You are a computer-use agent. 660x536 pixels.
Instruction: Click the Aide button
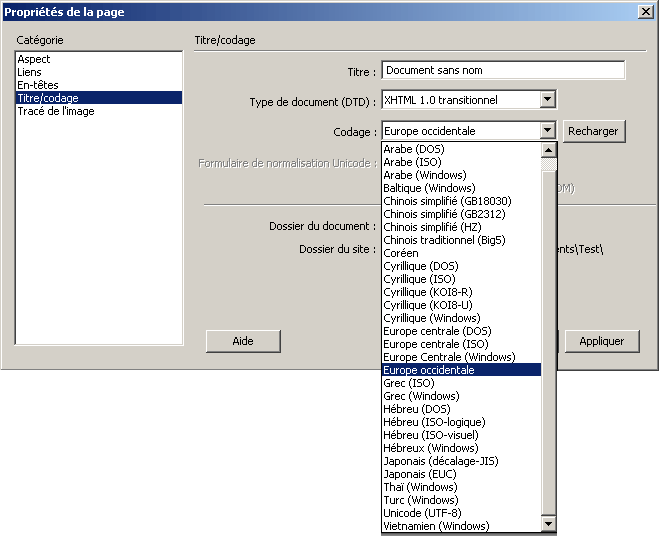click(x=243, y=341)
